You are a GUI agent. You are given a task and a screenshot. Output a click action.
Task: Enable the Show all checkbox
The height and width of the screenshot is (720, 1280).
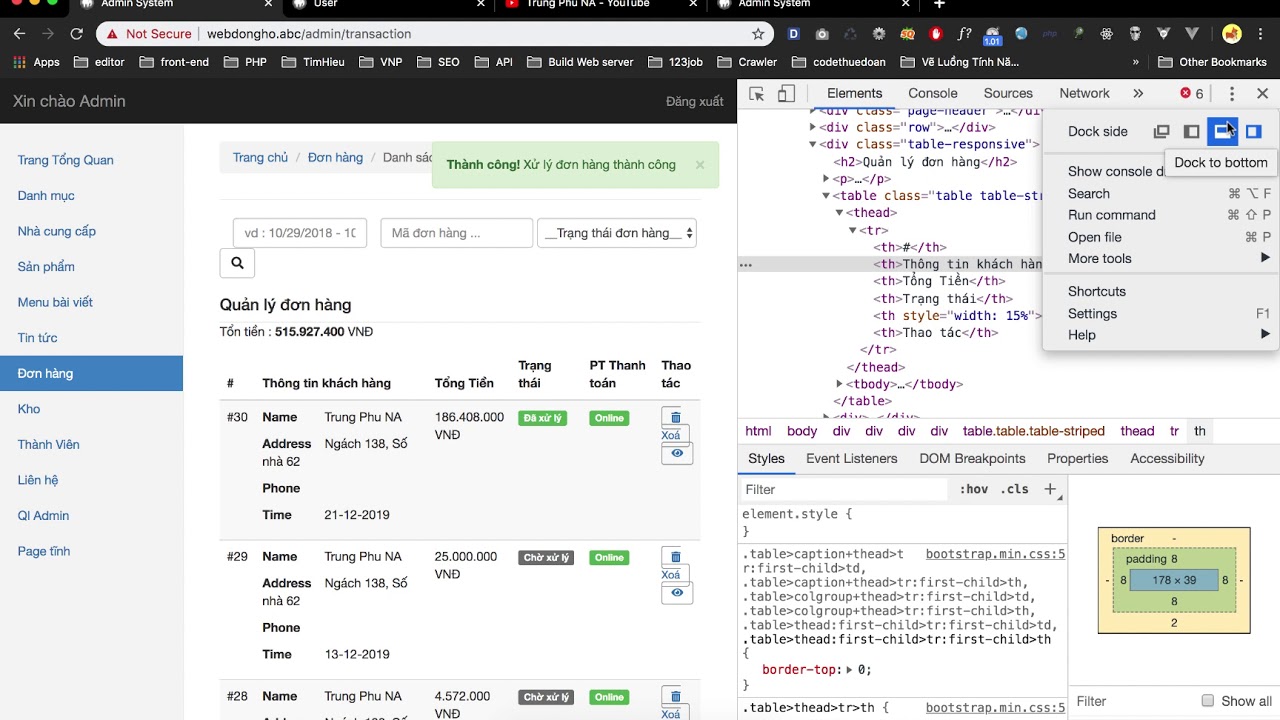1208,701
